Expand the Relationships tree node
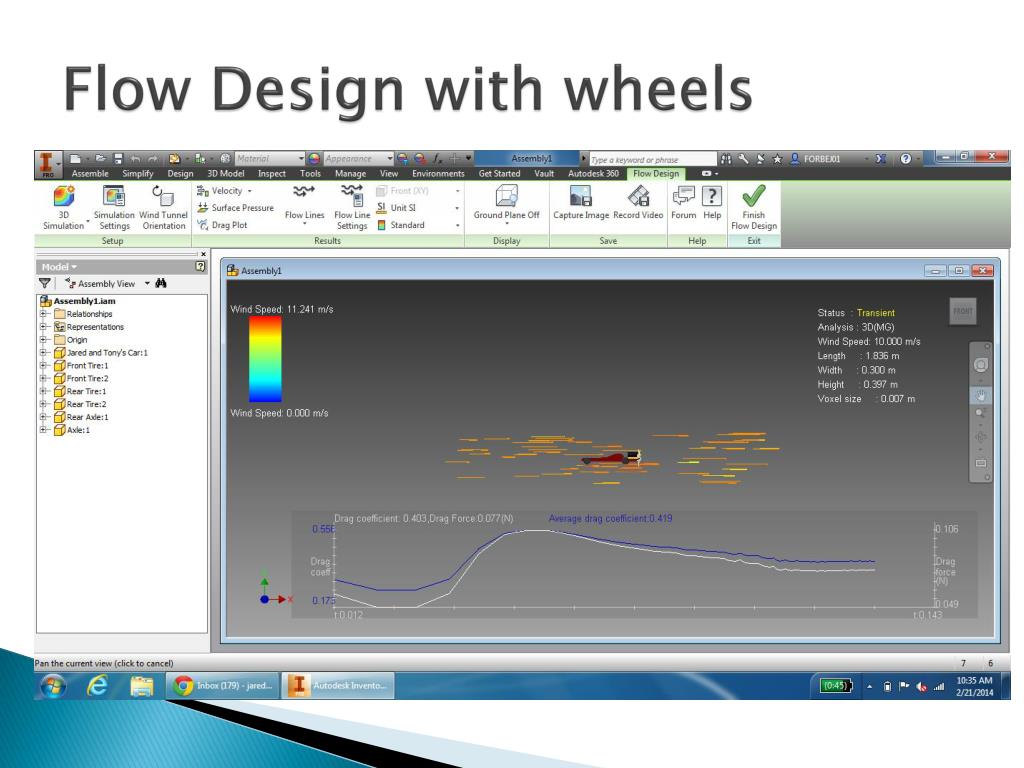1024x768 pixels. (43, 313)
